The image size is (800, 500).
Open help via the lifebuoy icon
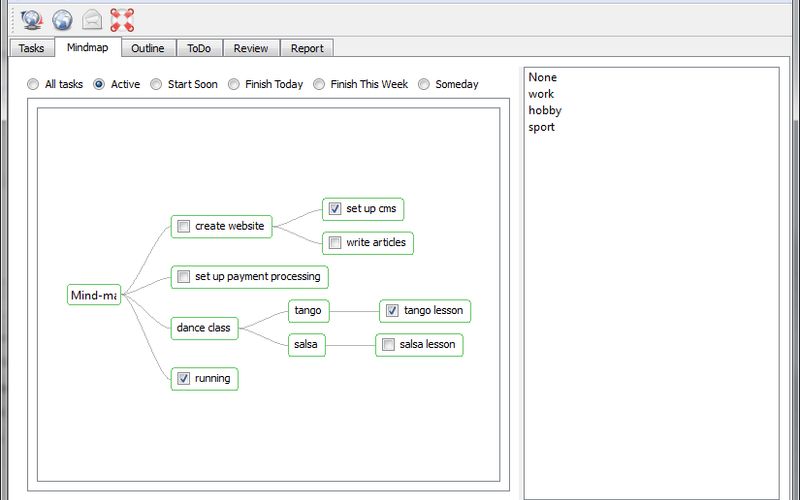tap(122, 19)
